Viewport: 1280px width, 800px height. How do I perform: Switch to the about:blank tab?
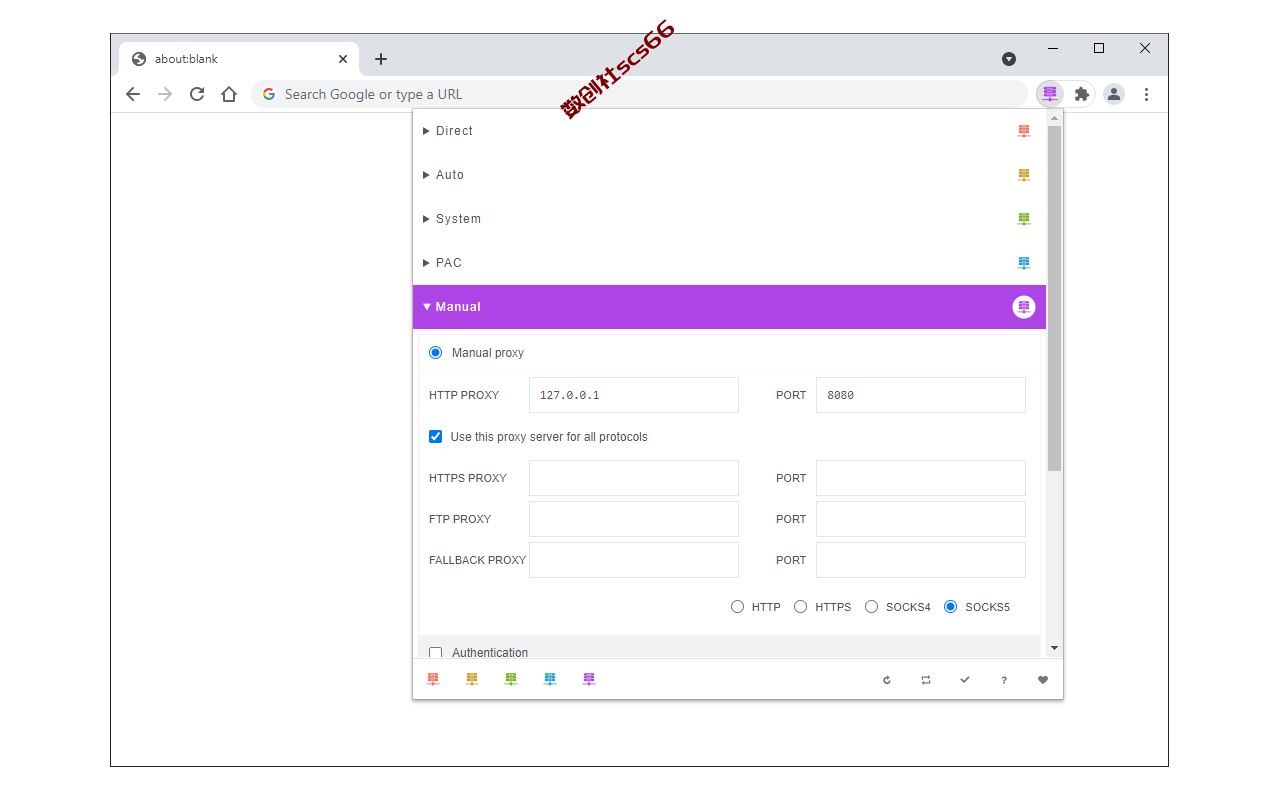coord(238,59)
